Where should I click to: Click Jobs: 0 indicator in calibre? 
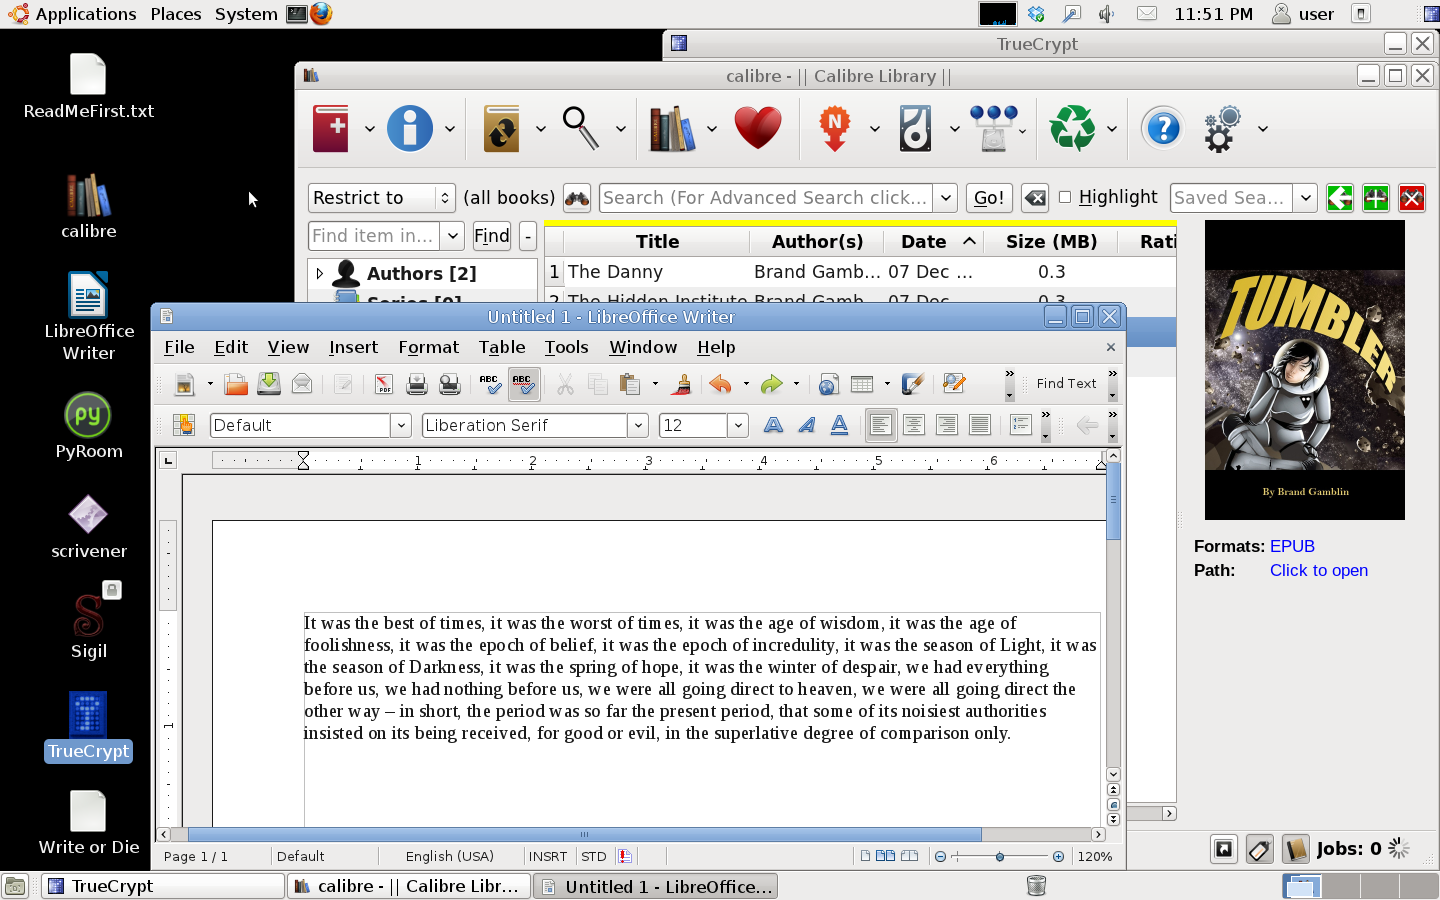[1349, 849]
